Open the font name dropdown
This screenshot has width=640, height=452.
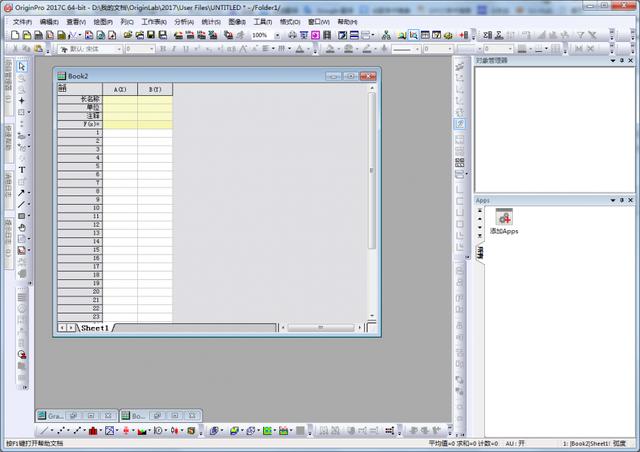tap(117, 48)
